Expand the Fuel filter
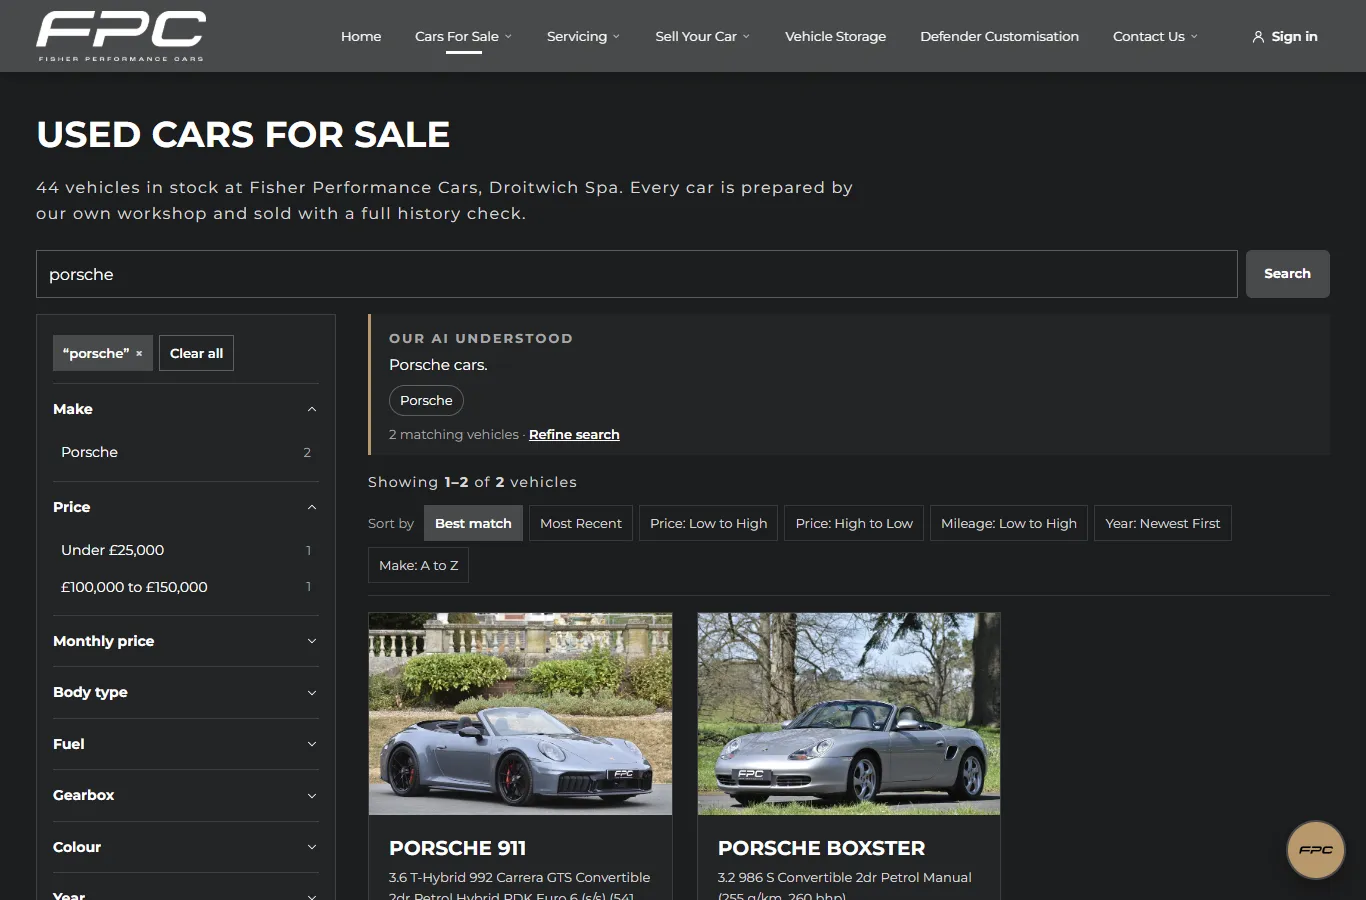The image size is (1366, 900). pos(185,744)
